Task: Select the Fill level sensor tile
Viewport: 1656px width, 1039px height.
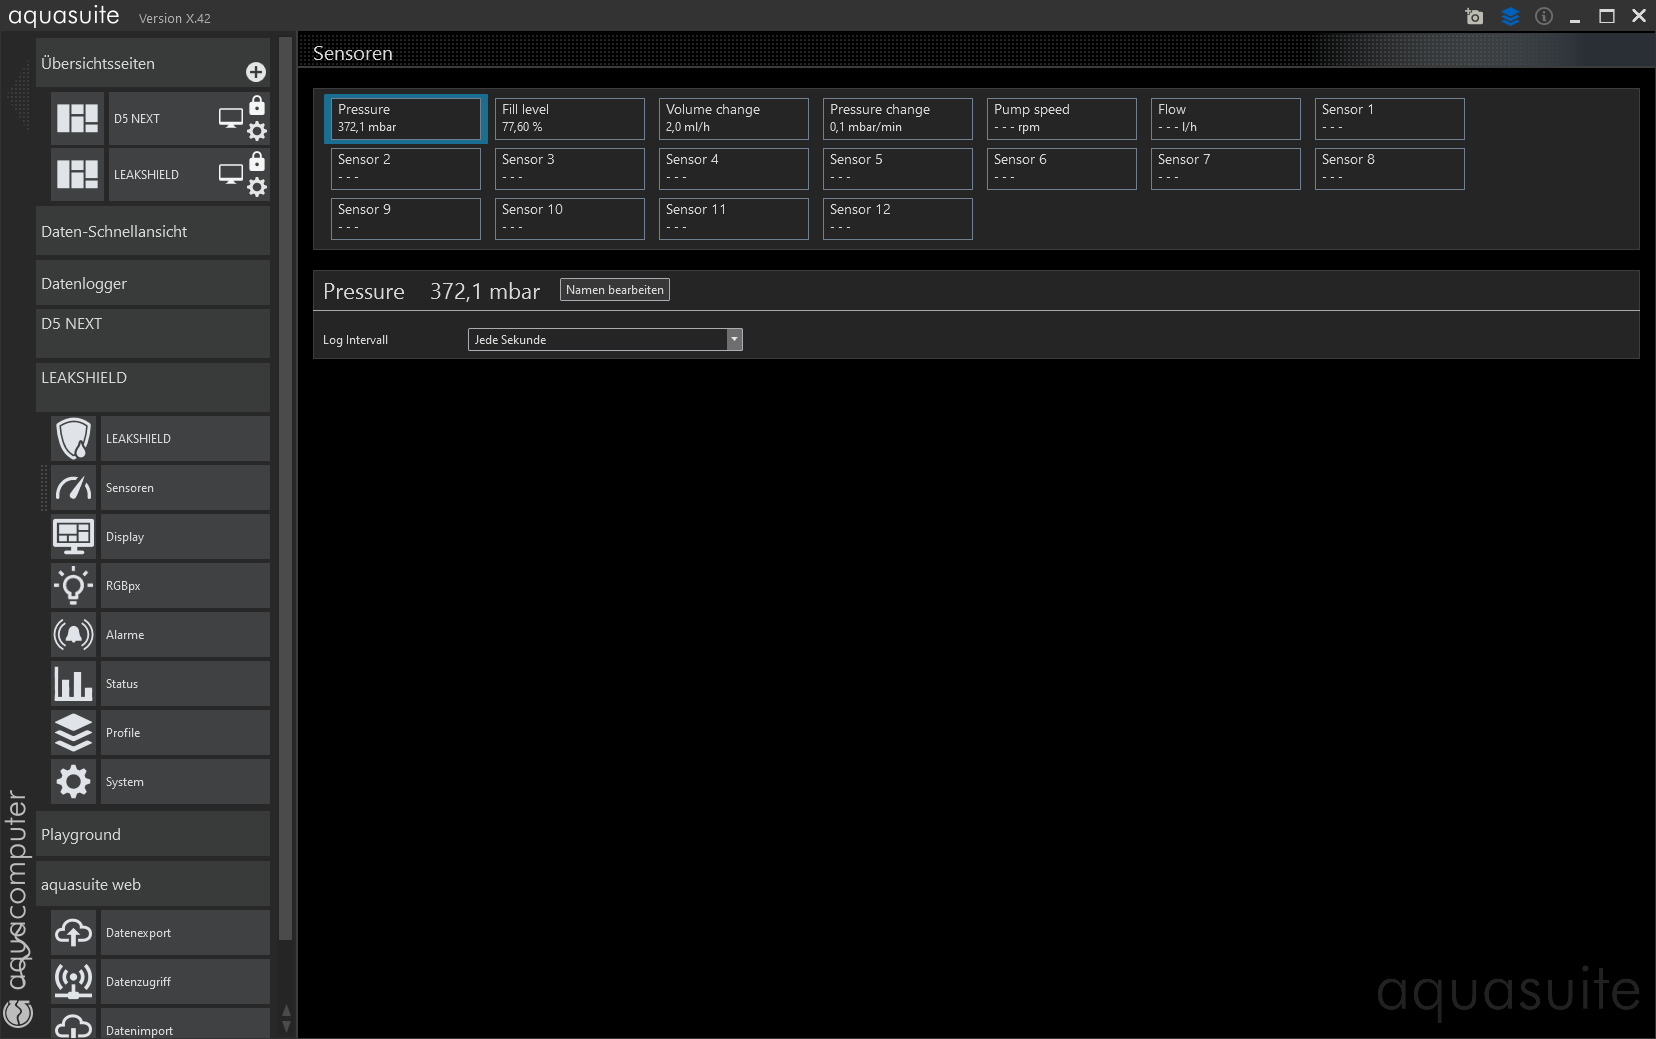Action: pyautogui.click(x=569, y=118)
